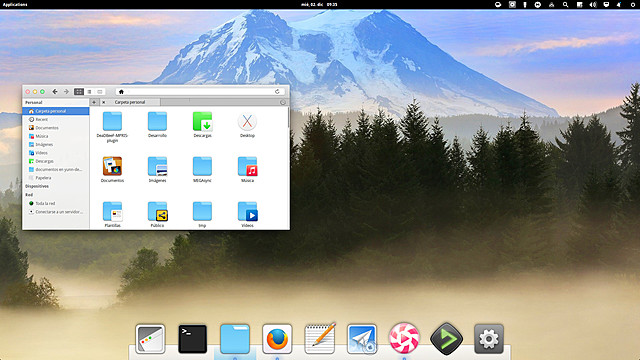Close the Carpeta personal tab

104,102
